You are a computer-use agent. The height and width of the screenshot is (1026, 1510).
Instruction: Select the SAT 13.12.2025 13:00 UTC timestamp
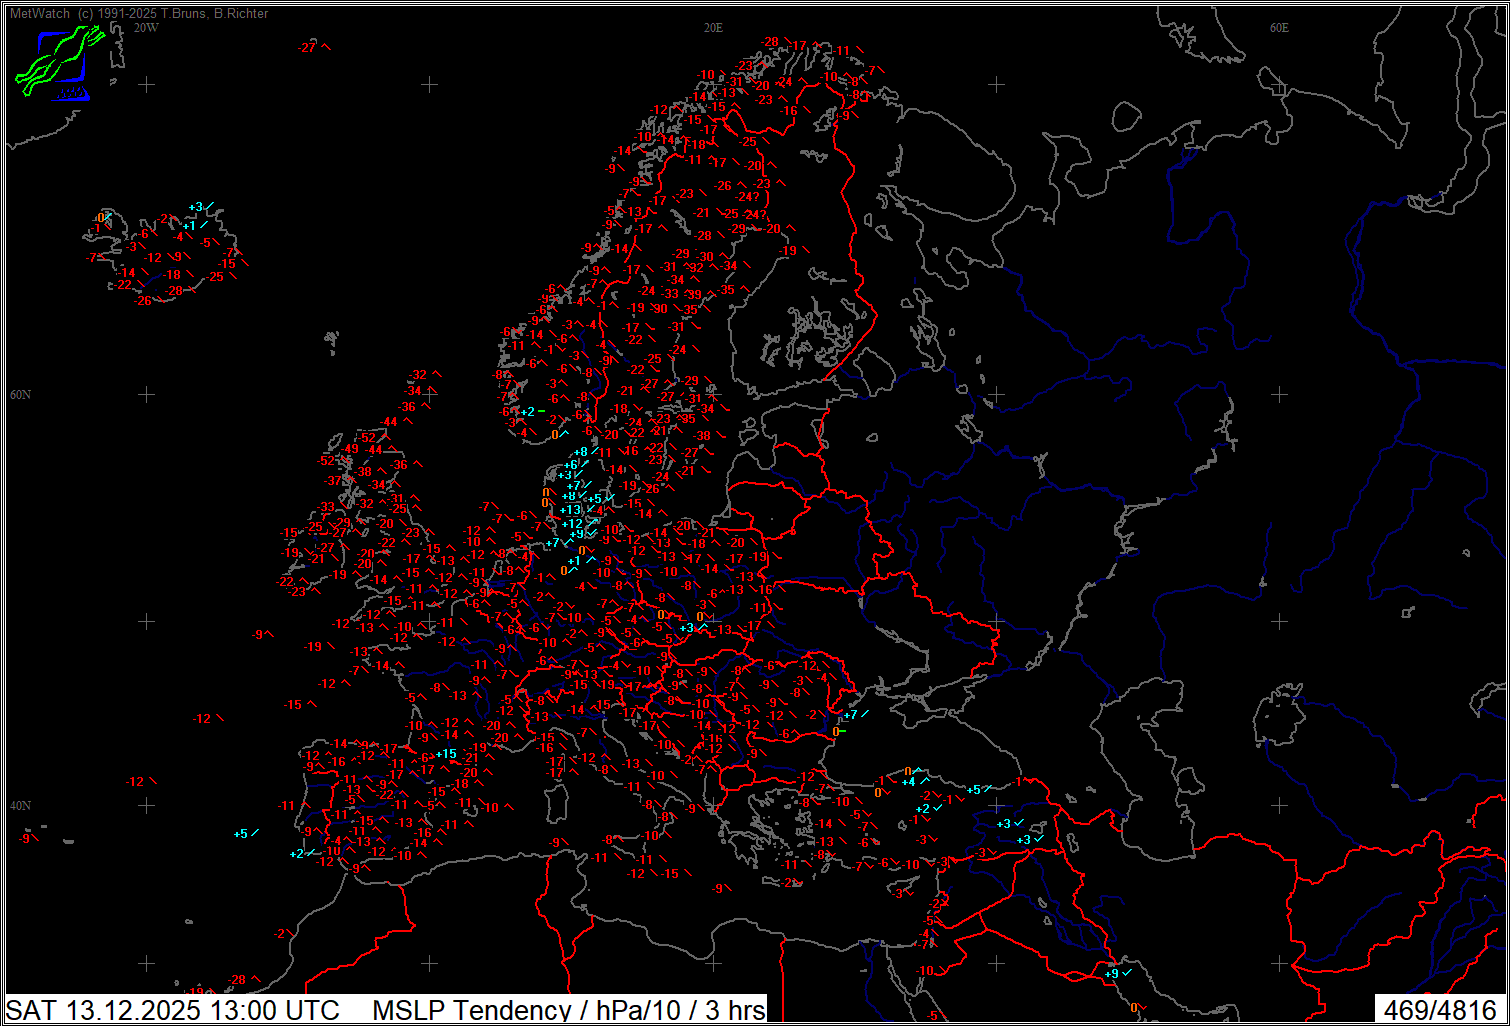[173, 1009]
